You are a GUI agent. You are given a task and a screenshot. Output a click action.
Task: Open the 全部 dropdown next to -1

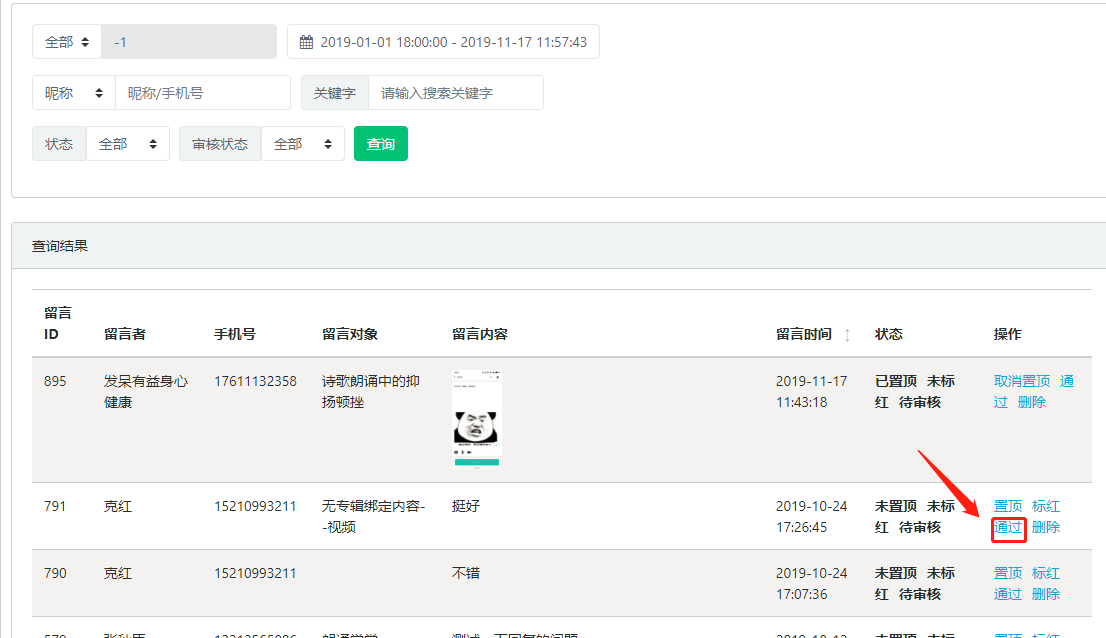click(x=67, y=42)
